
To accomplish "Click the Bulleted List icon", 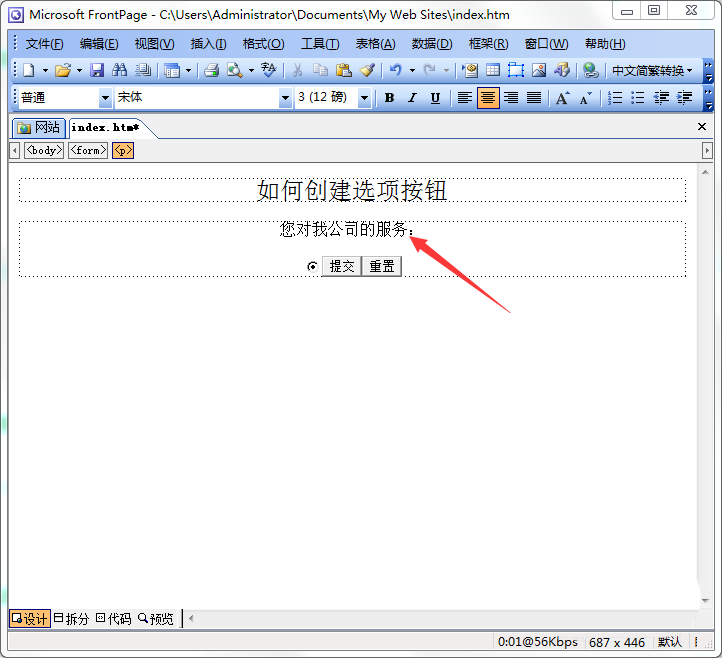I will point(638,98).
